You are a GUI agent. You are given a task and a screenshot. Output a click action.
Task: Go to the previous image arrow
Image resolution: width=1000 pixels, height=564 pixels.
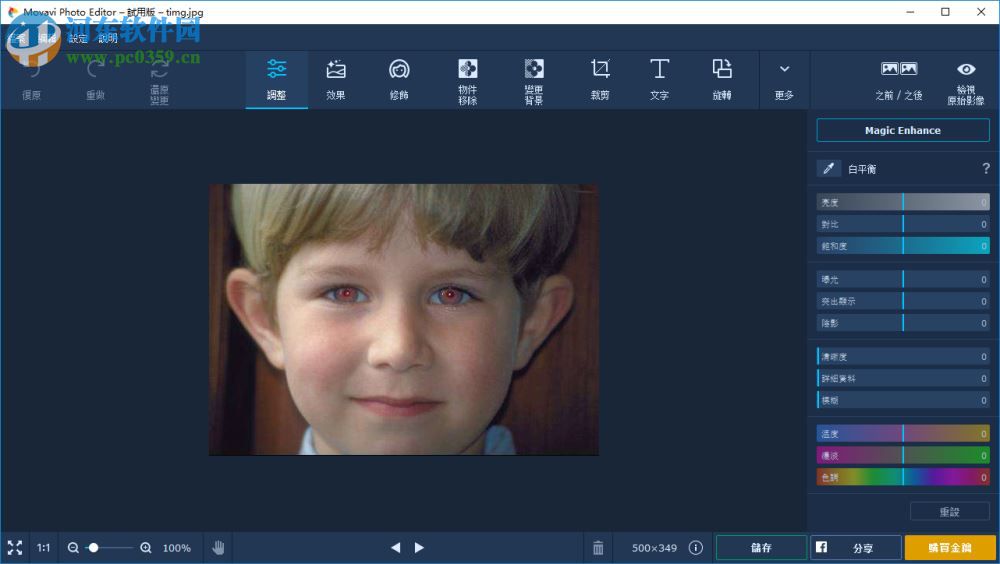click(395, 547)
